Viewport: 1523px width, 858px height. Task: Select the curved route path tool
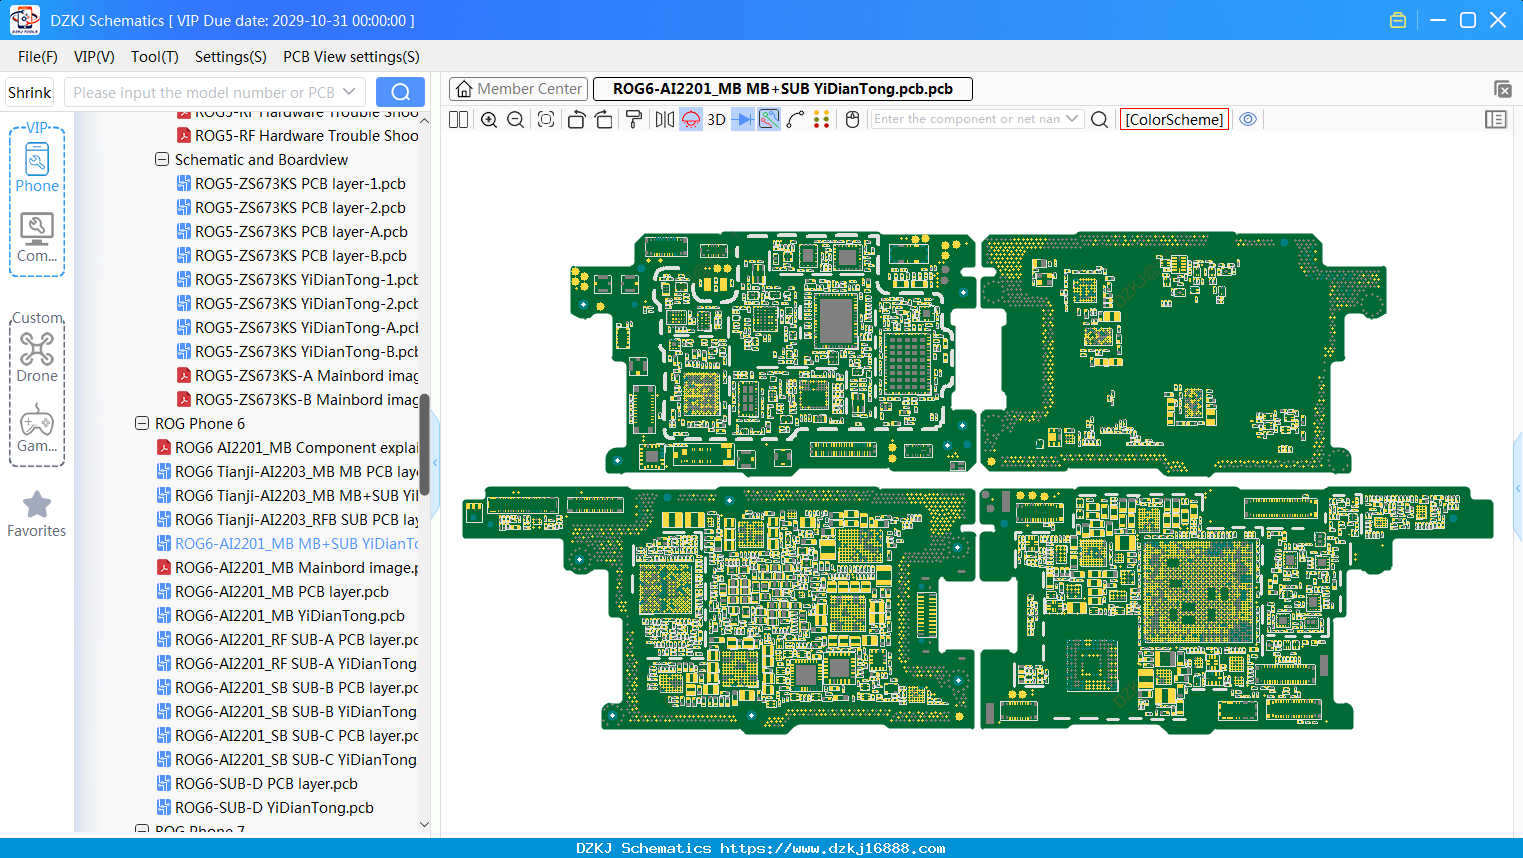795,119
